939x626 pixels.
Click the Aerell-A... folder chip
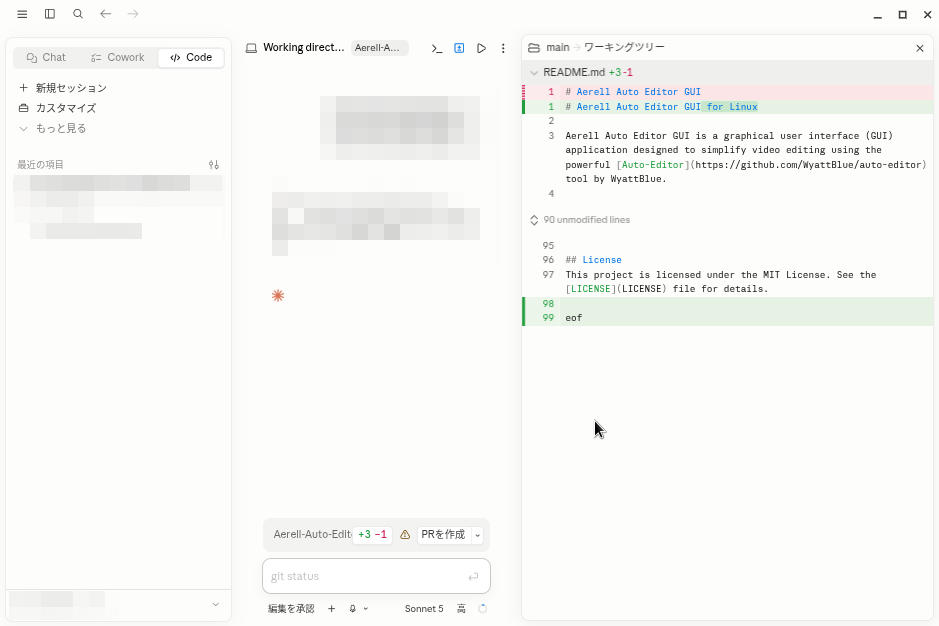(x=379, y=48)
